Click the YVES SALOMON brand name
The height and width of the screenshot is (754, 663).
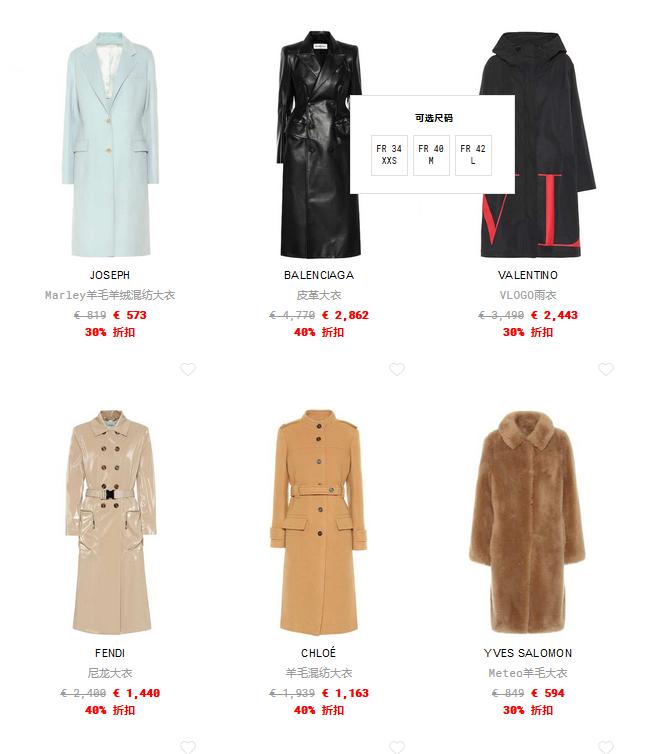(x=528, y=653)
